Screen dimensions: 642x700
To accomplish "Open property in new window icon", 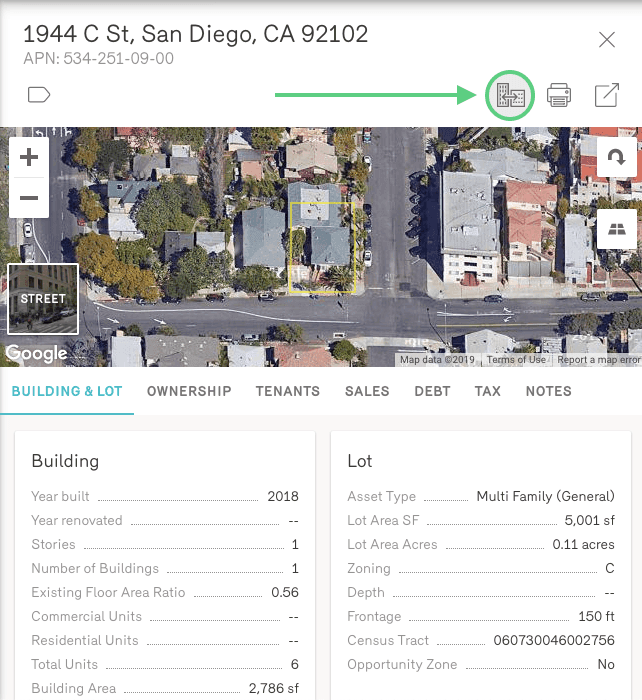I will pos(606,96).
